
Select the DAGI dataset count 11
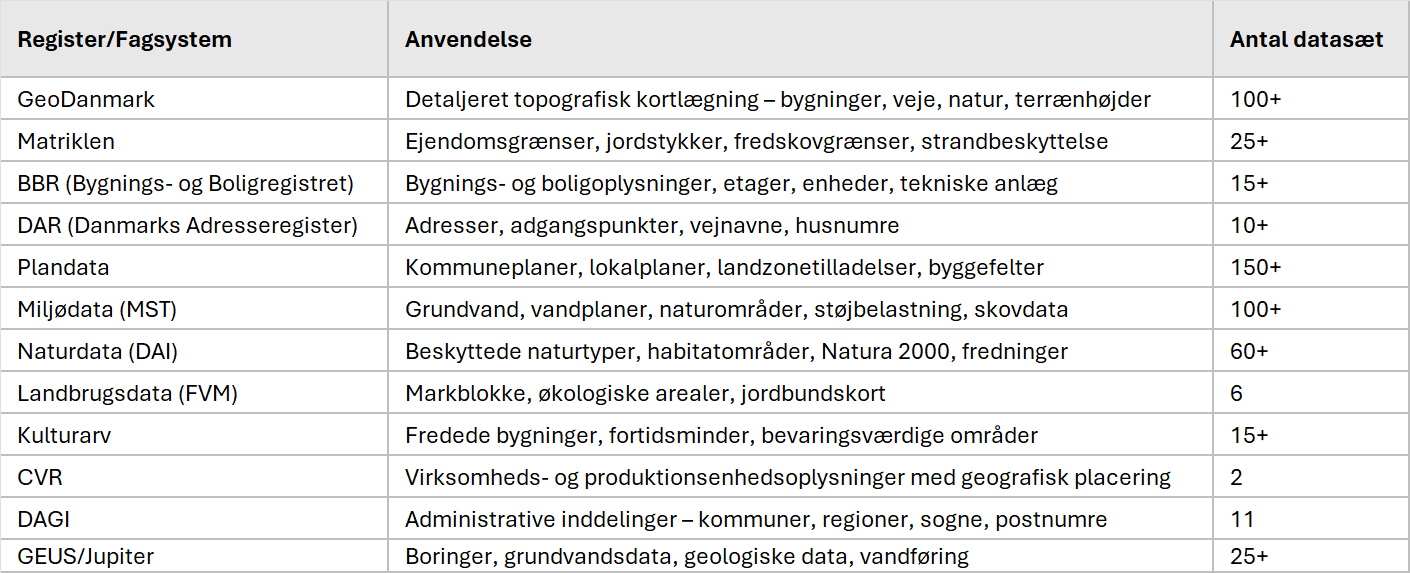(1242, 520)
